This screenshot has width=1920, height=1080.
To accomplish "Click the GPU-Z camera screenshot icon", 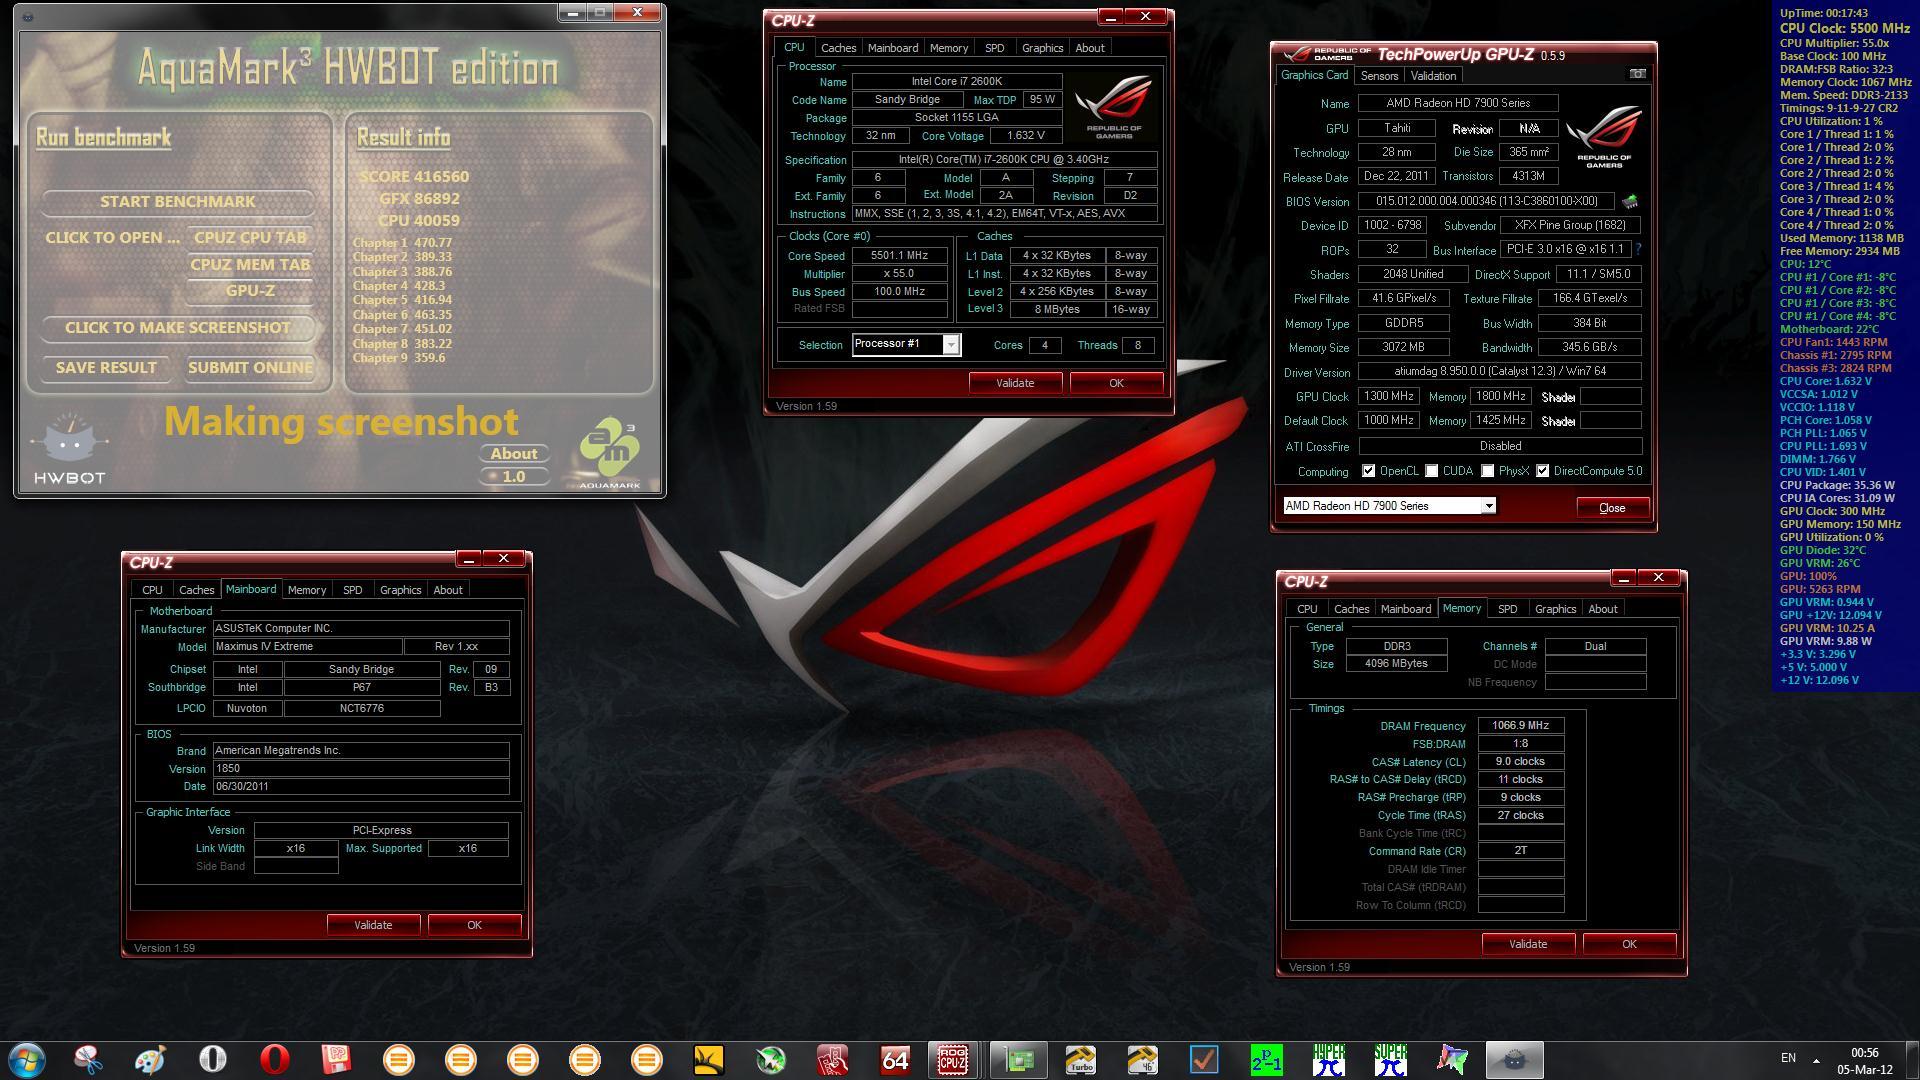I will (x=1637, y=74).
